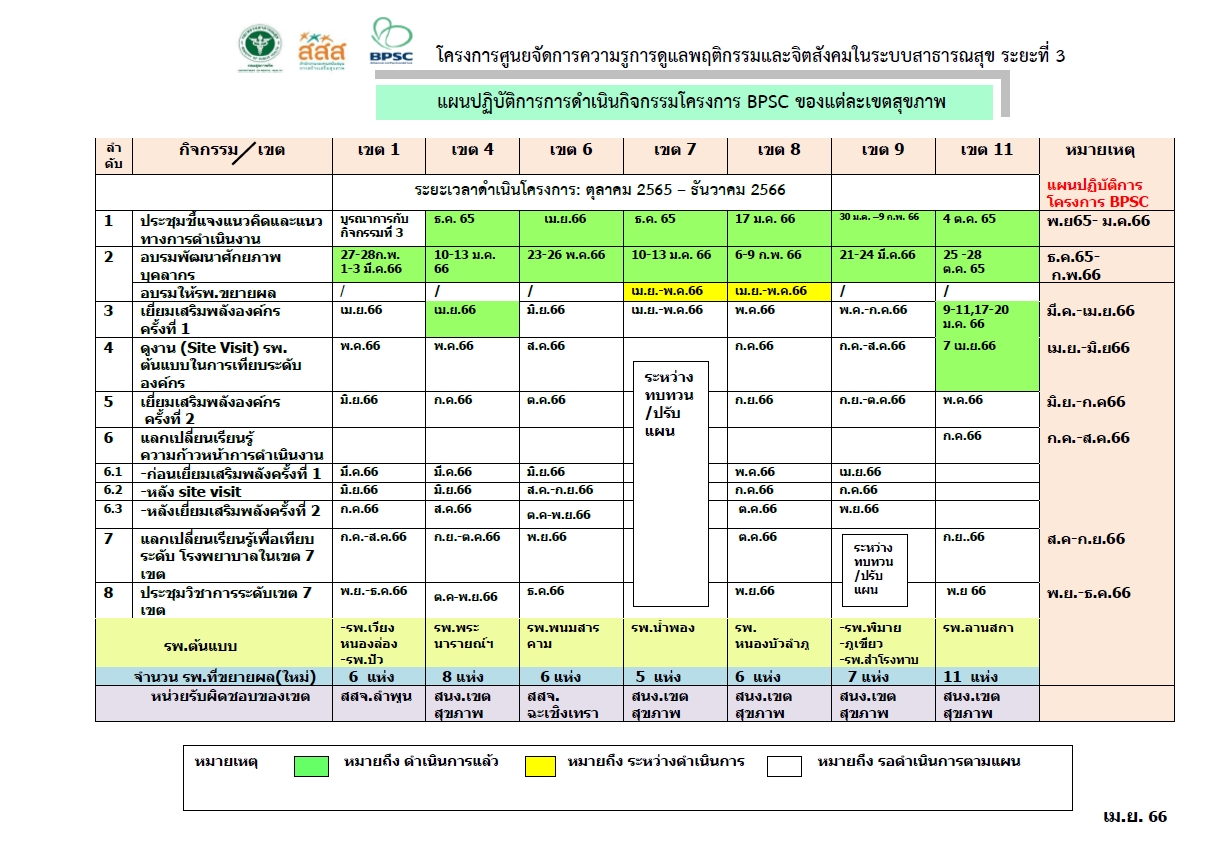Select the เขต 7 column header
Screen dimensions: 1229x859
pos(674,150)
